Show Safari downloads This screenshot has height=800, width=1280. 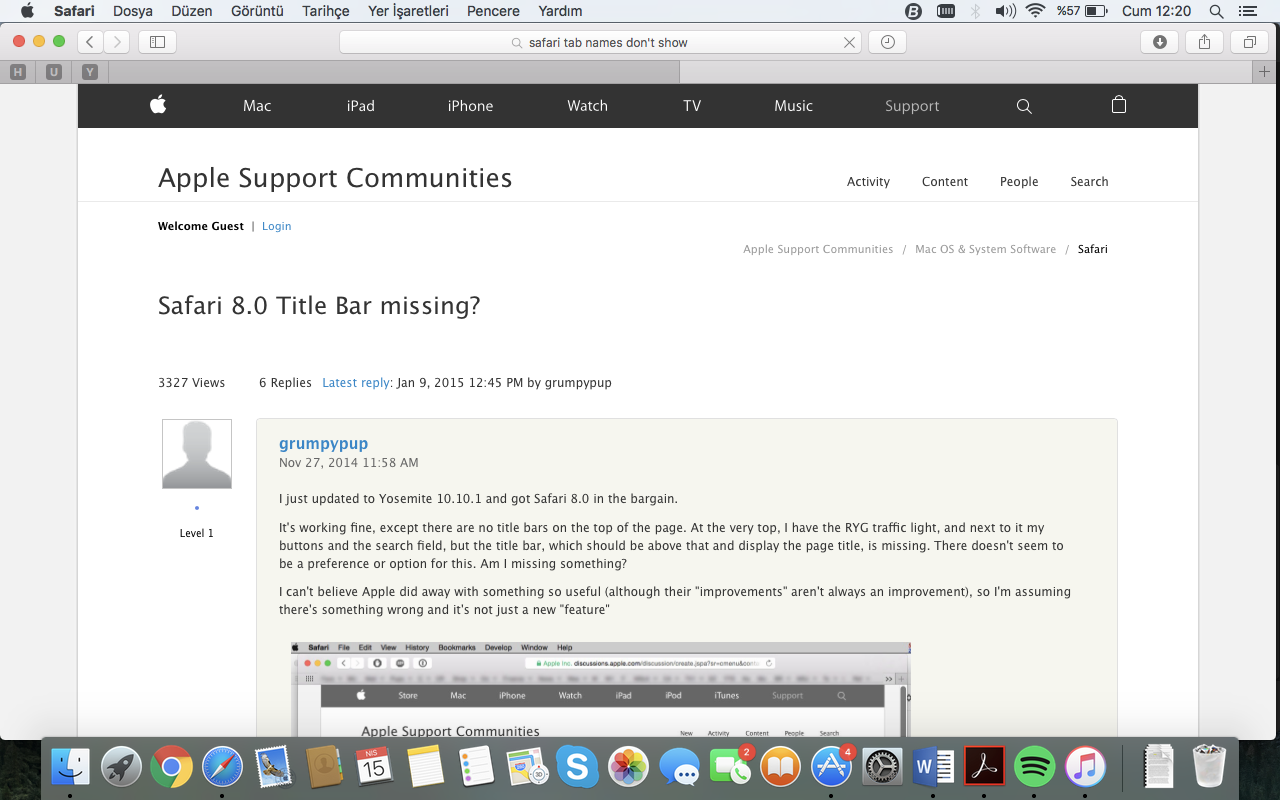tap(1159, 42)
